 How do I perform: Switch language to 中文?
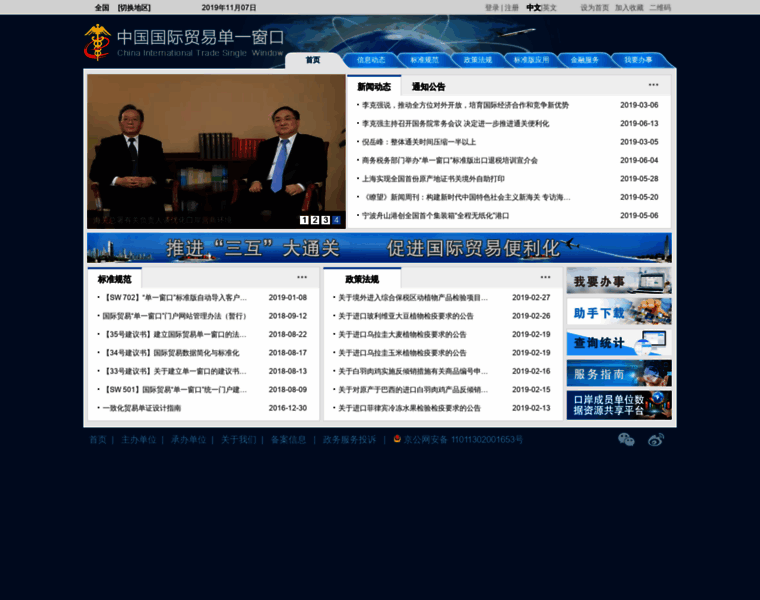(534, 8)
